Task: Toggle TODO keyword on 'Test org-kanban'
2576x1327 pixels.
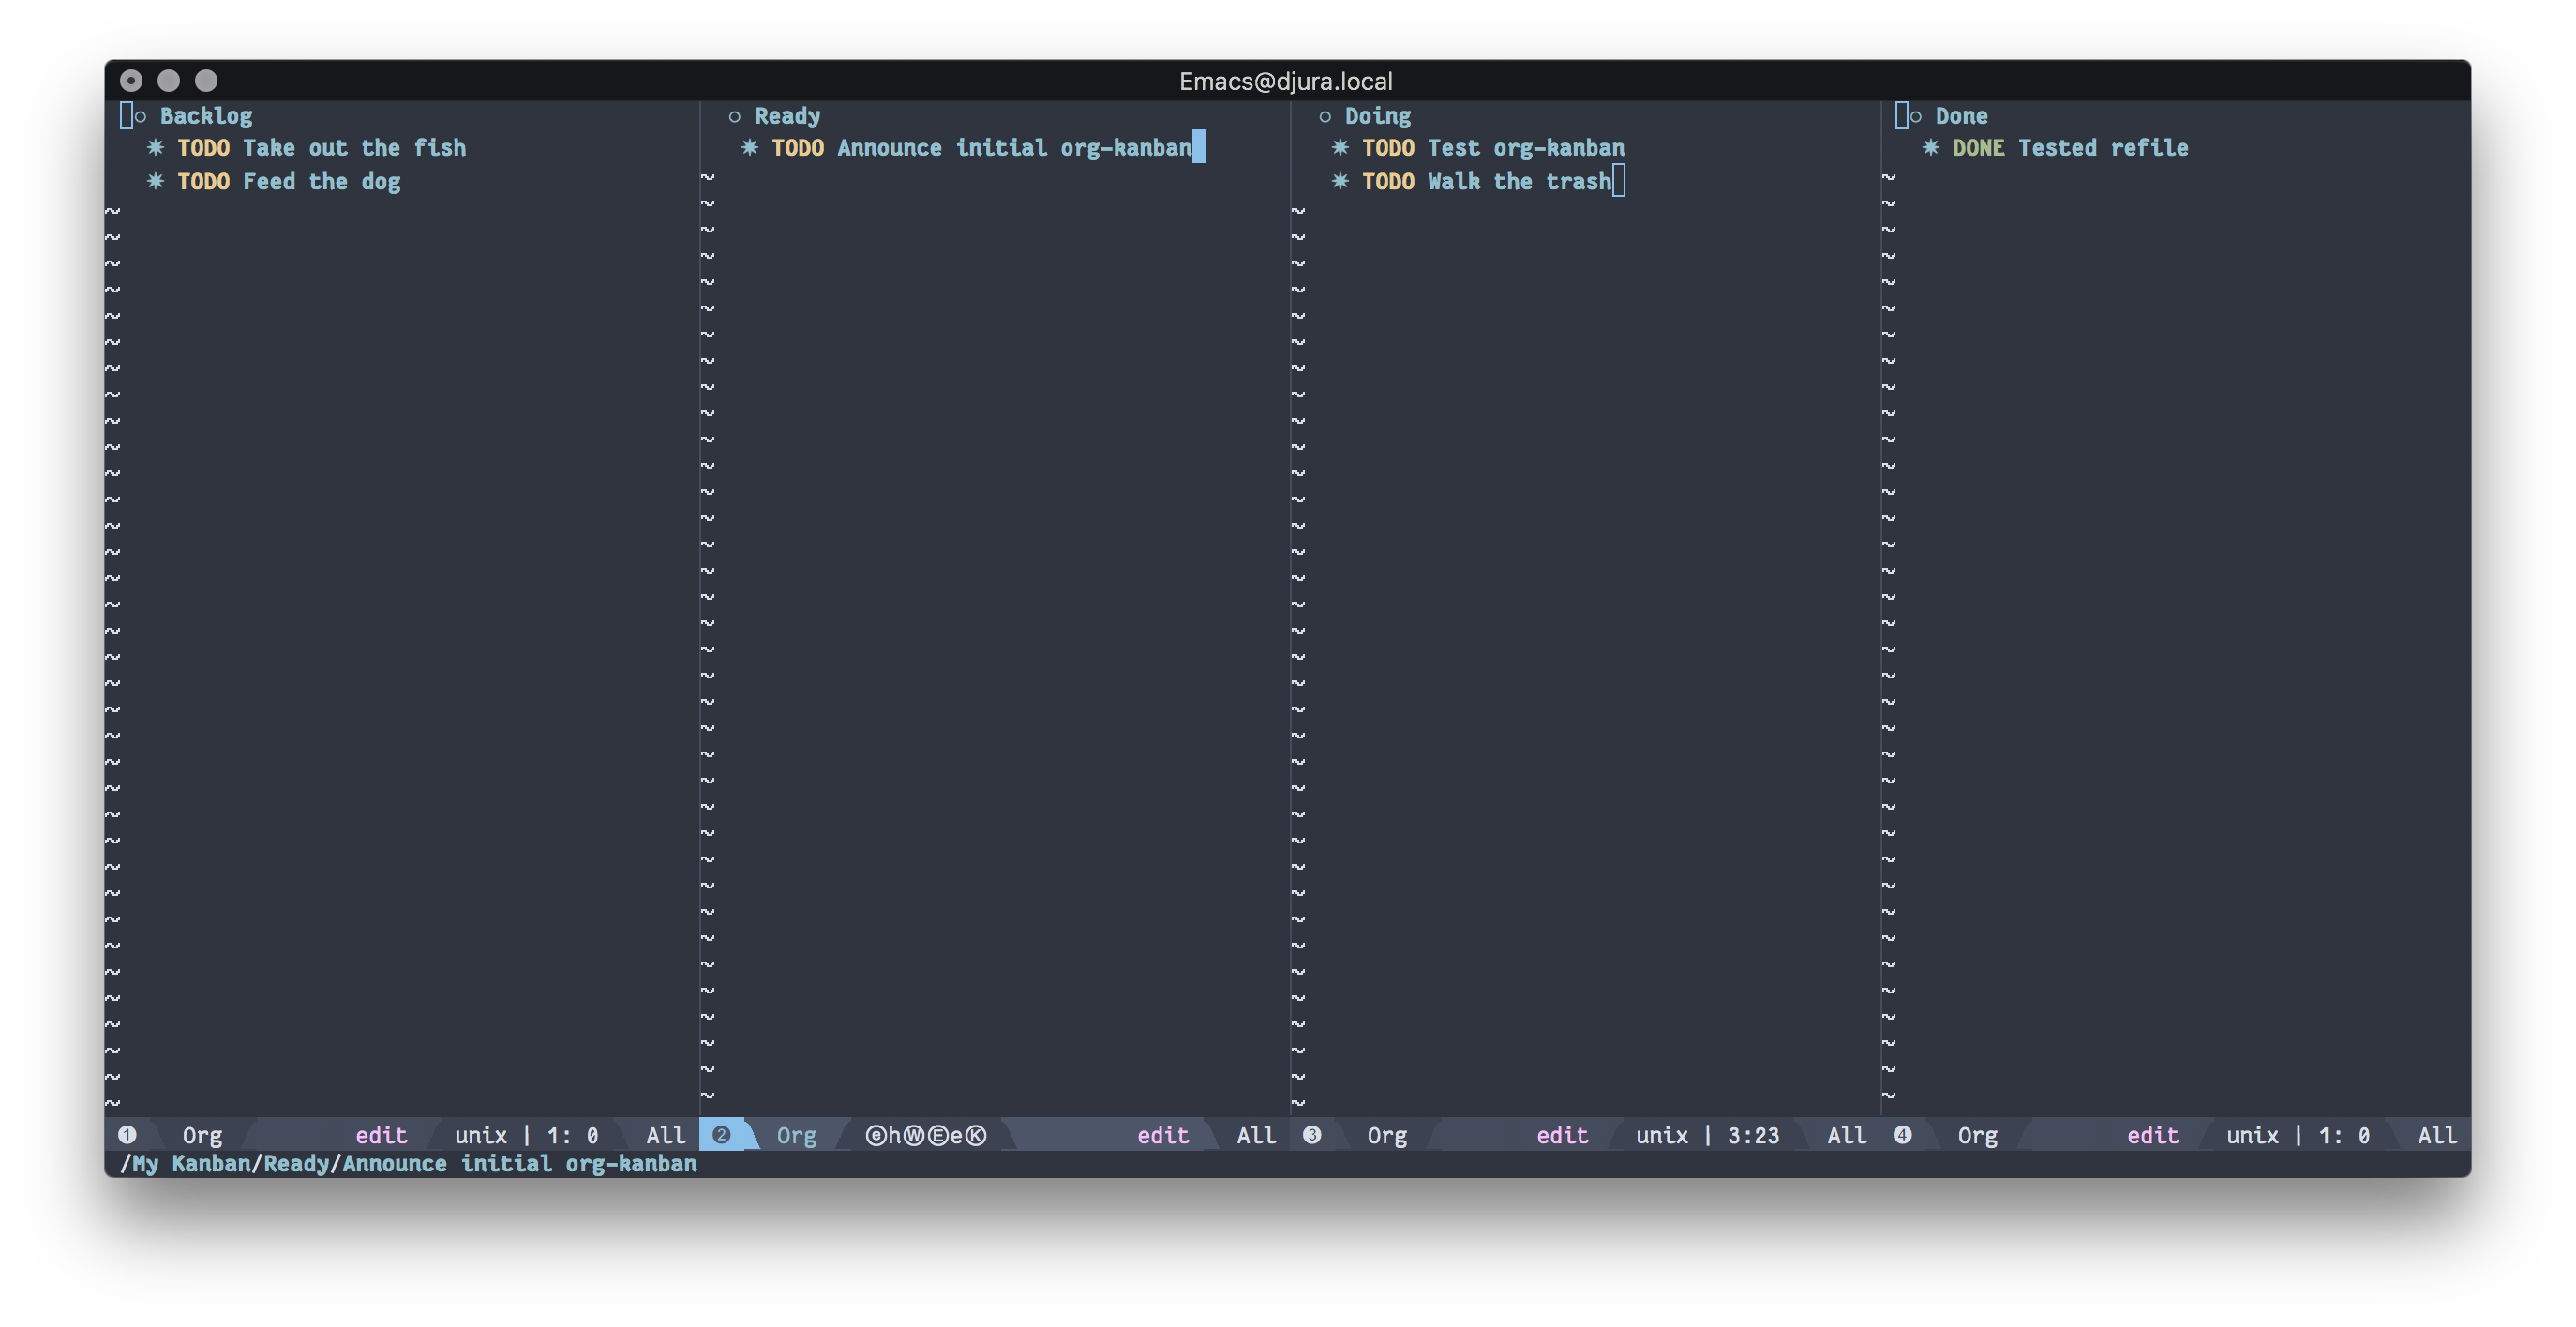Action: (1388, 148)
